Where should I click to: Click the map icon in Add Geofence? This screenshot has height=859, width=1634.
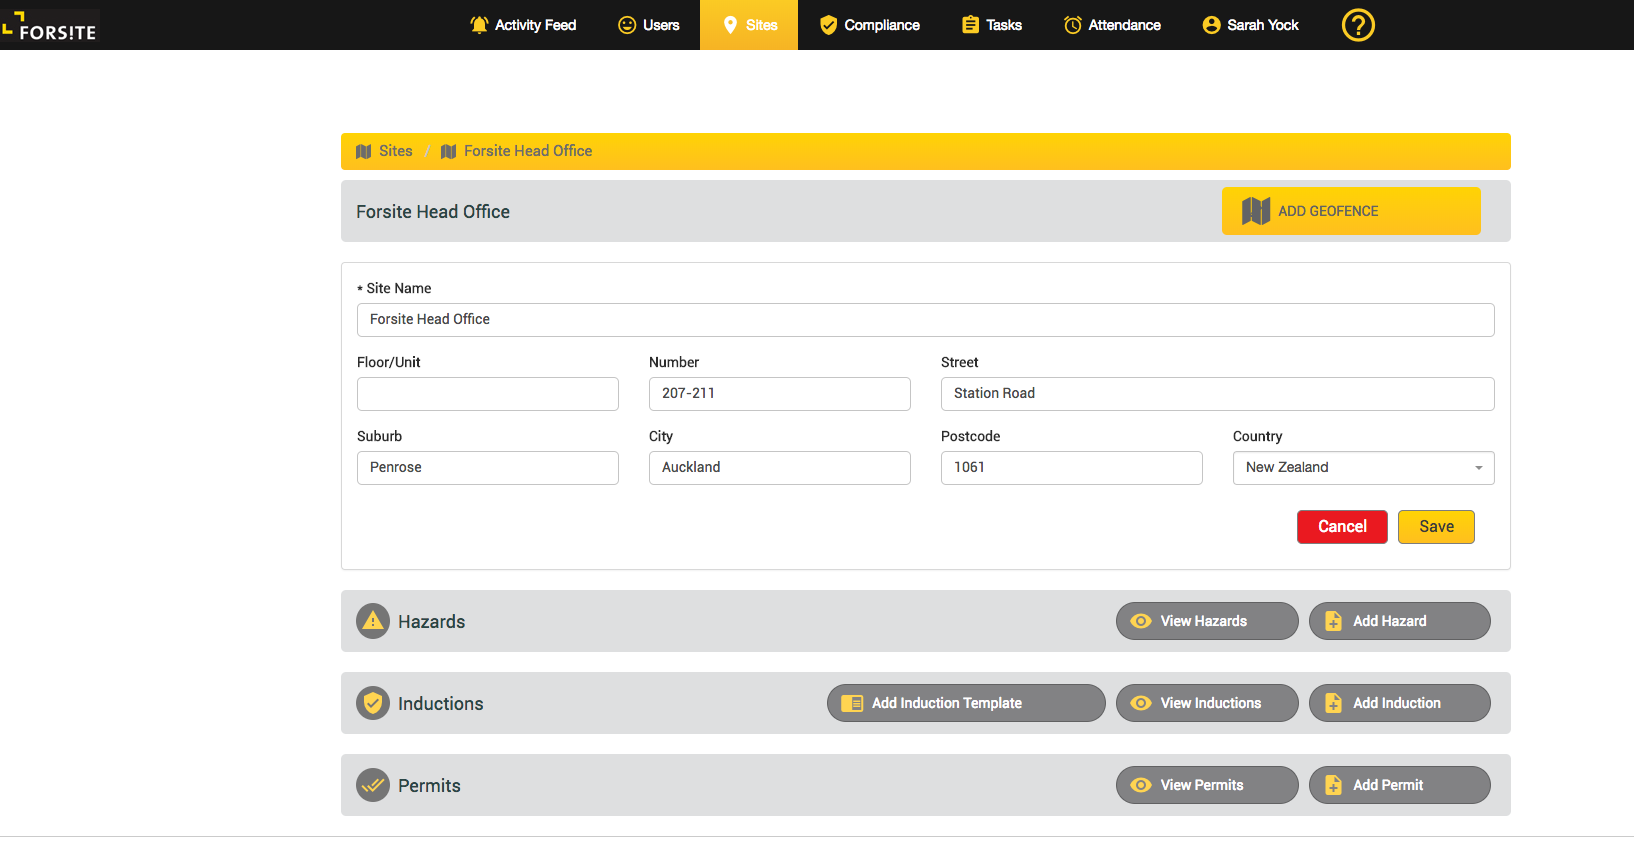(1256, 211)
